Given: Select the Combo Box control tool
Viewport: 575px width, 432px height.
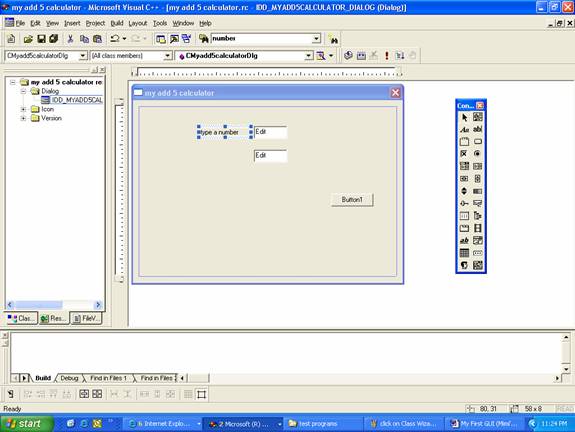Looking at the screenshot, I should (464, 166).
